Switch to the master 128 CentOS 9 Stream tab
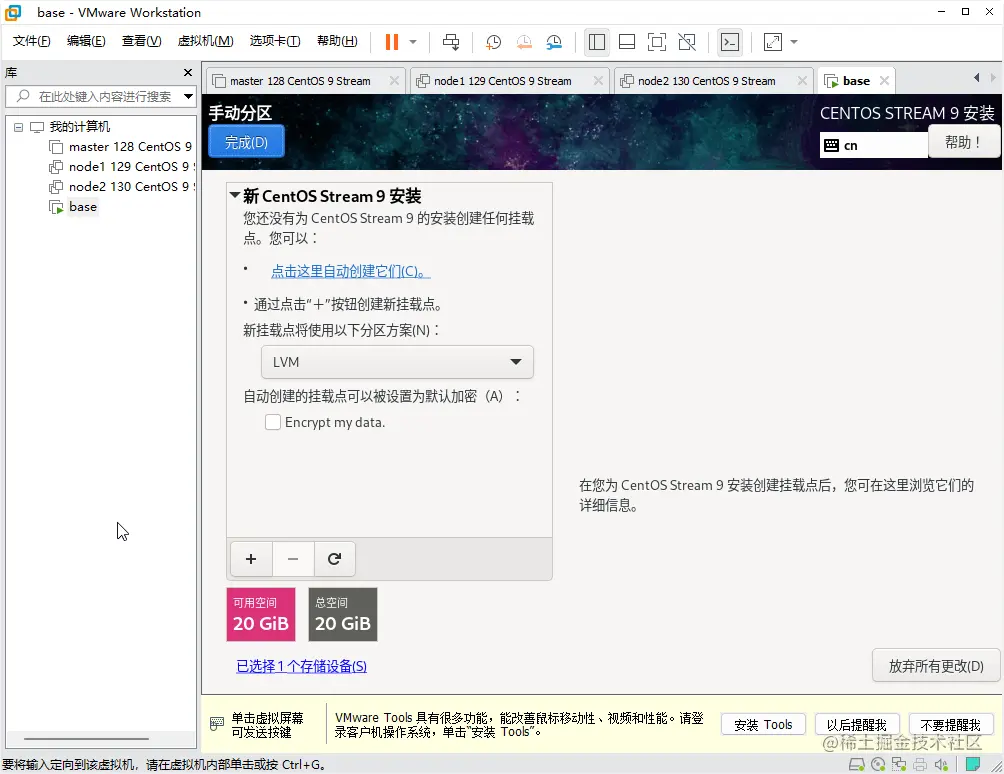The height and width of the screenshot is (774, 1004). (x=300, y=81)
